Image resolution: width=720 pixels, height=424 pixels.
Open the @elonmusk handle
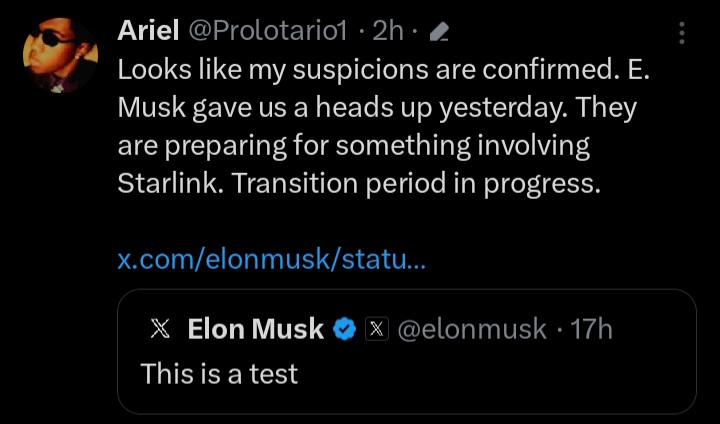click(472, 328)
